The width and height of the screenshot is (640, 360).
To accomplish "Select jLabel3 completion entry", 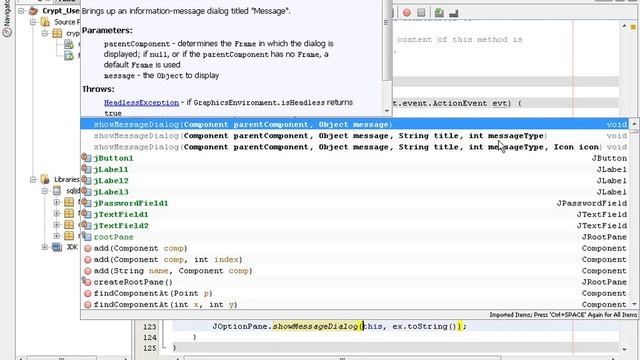I will [354, 192].
